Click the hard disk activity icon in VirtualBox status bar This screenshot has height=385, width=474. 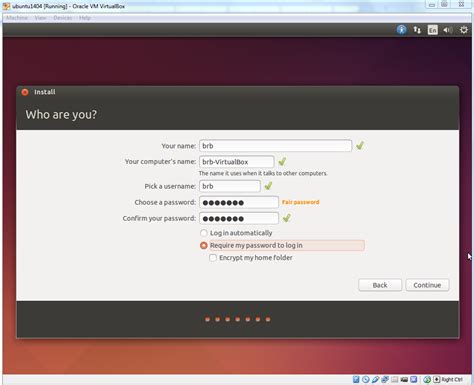[x=356, y=379]
